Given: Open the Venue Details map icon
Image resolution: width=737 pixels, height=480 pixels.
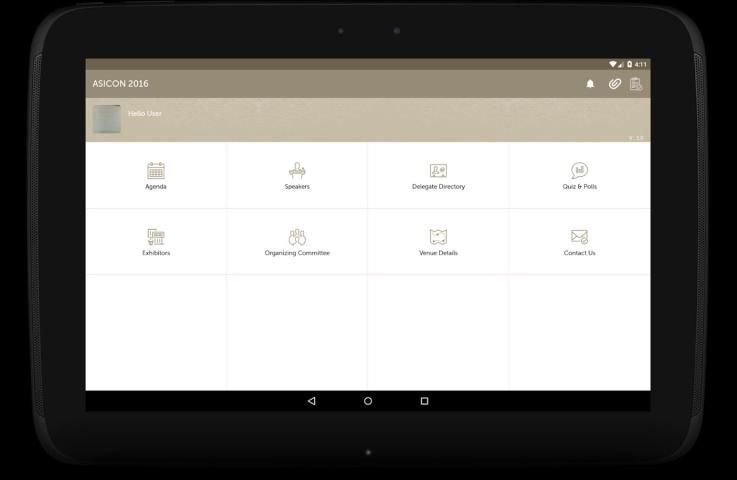Looking at the screenshot, I should (x=438, y=237).
